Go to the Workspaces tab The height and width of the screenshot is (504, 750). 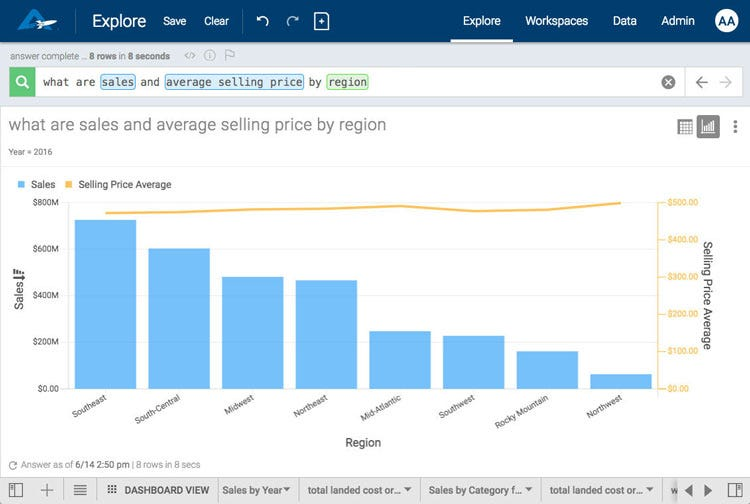tap(556, 21)
